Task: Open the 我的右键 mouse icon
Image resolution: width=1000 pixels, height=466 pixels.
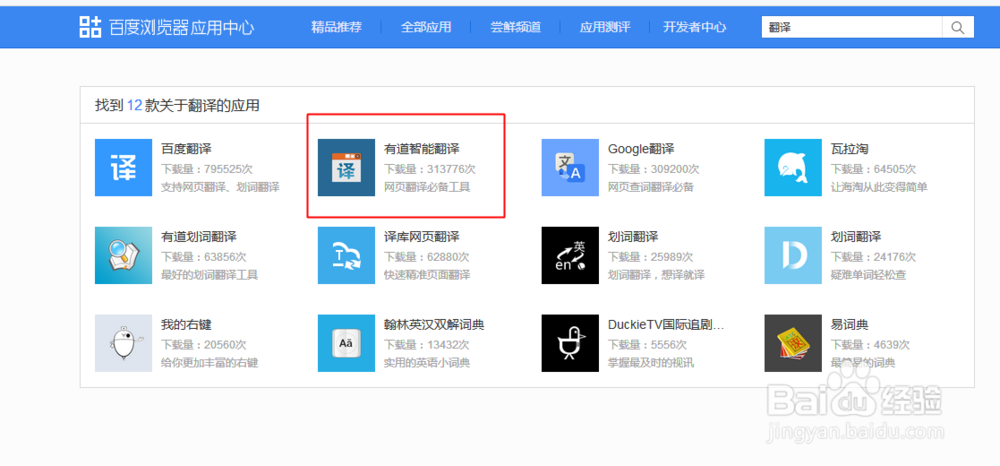Action: [x=124, y=343]
